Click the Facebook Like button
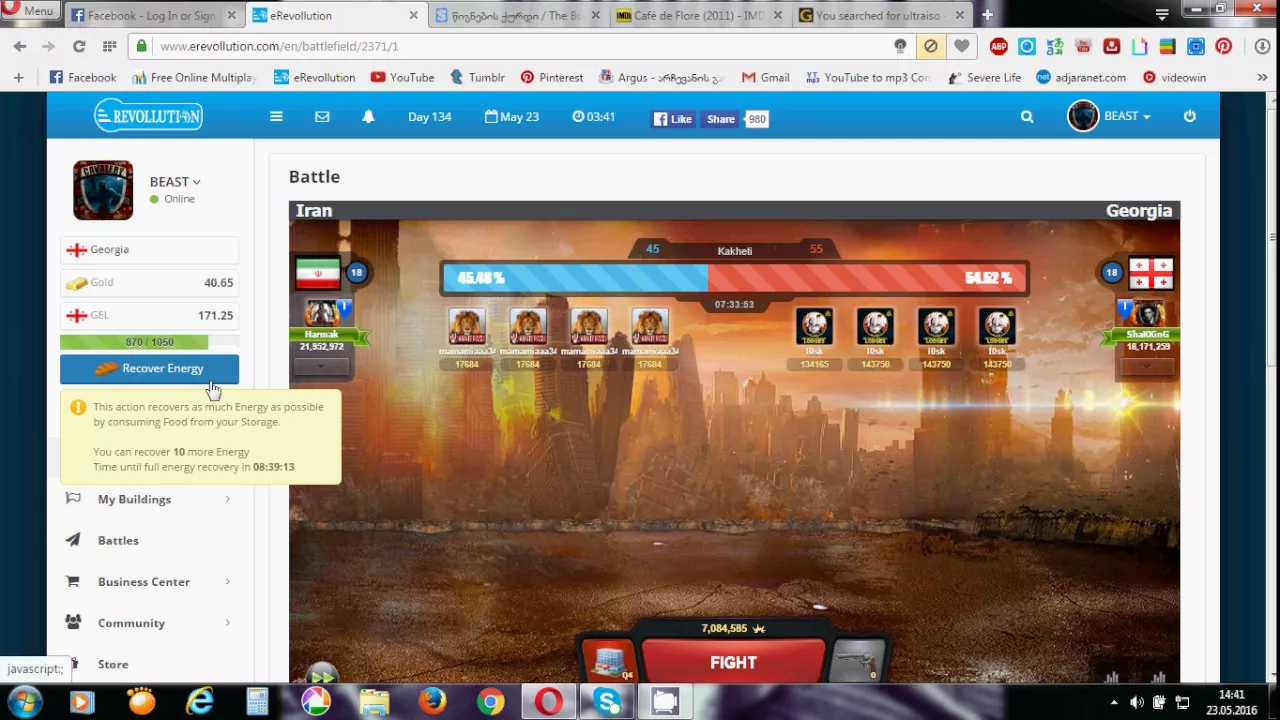 point(673,118)
